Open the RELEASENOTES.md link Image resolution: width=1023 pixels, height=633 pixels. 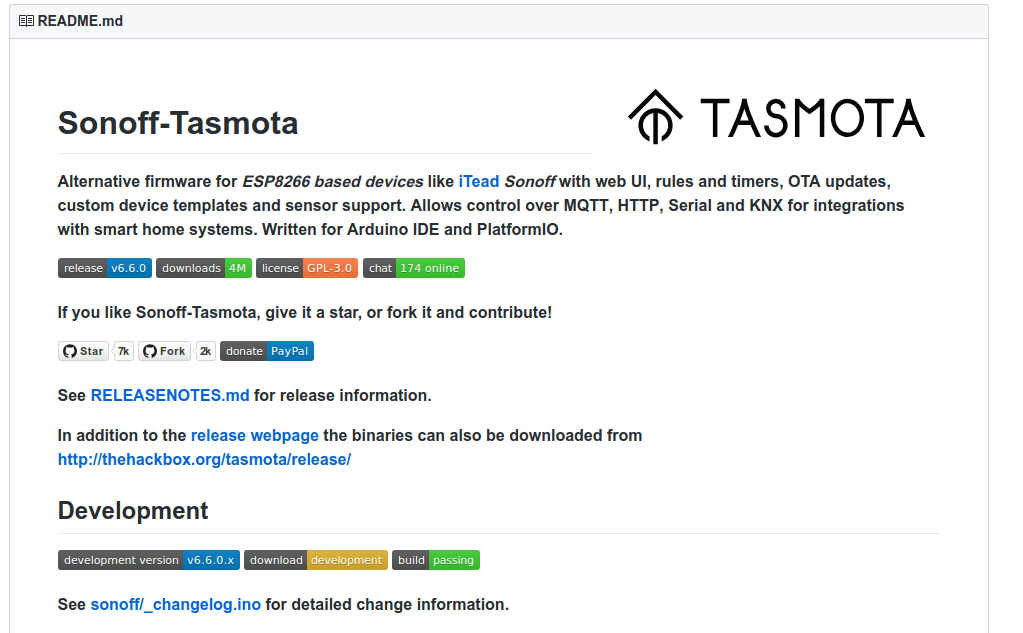point(170,395)
